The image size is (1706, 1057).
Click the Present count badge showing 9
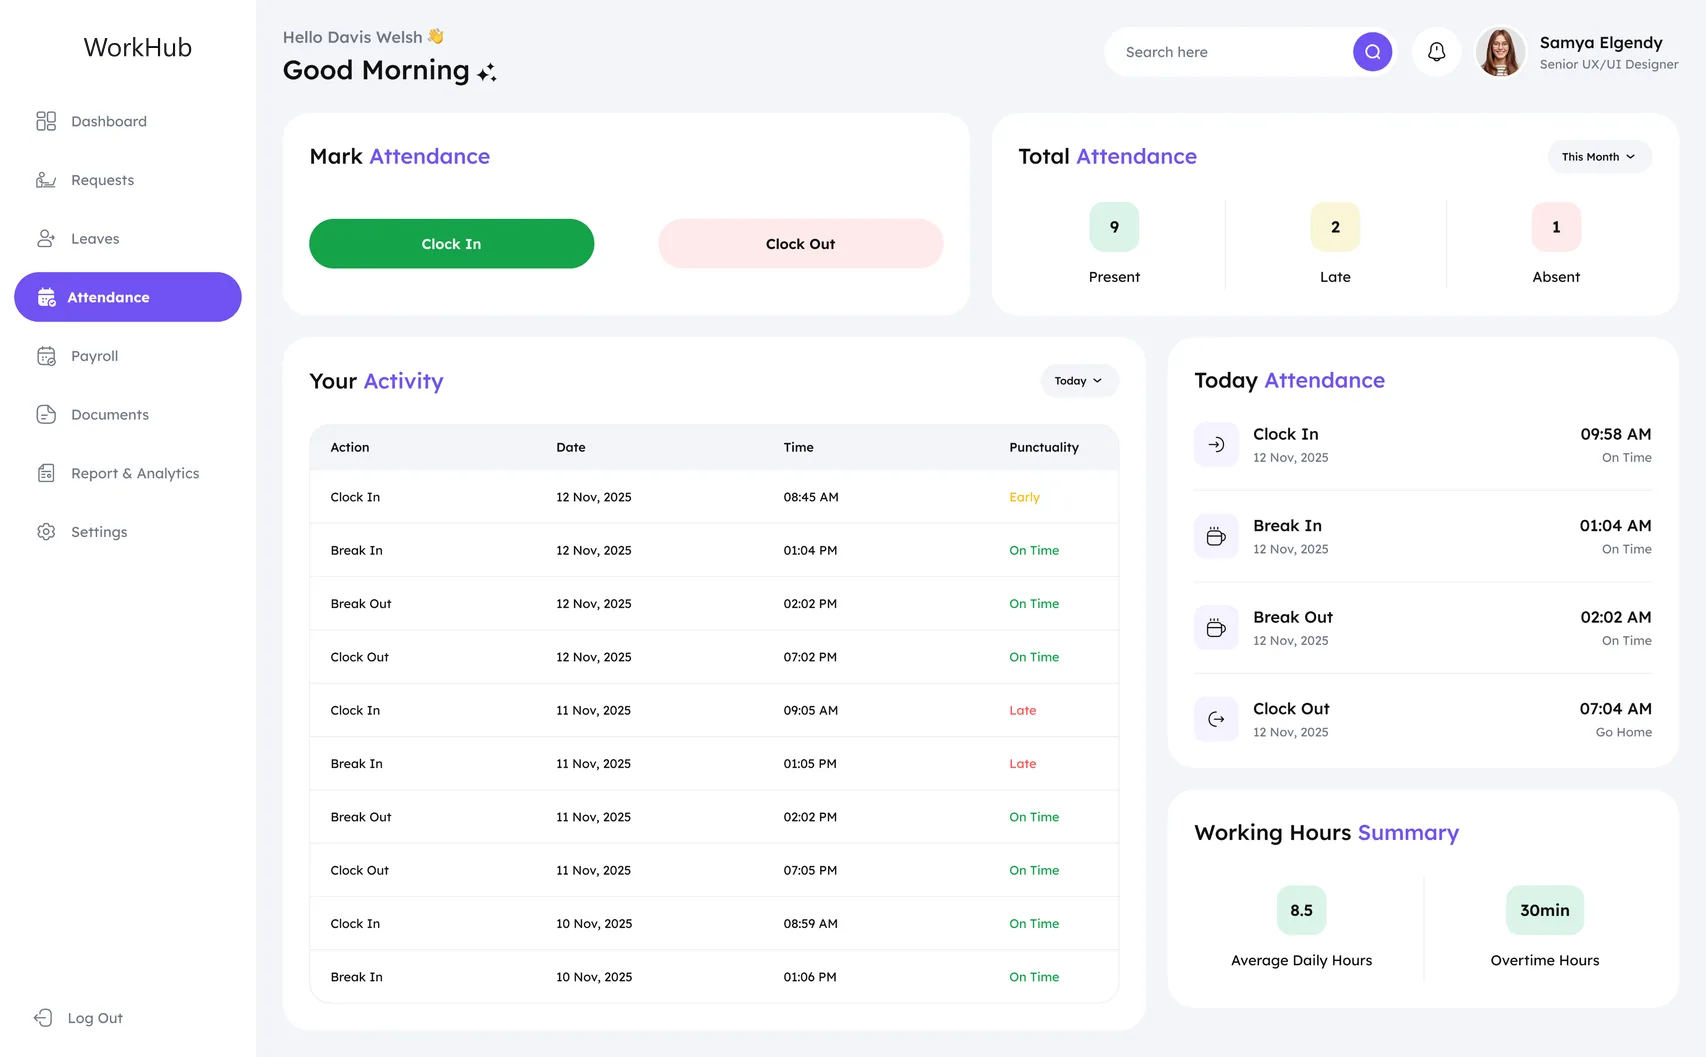pyautogui.click(x=1114, y=227)
